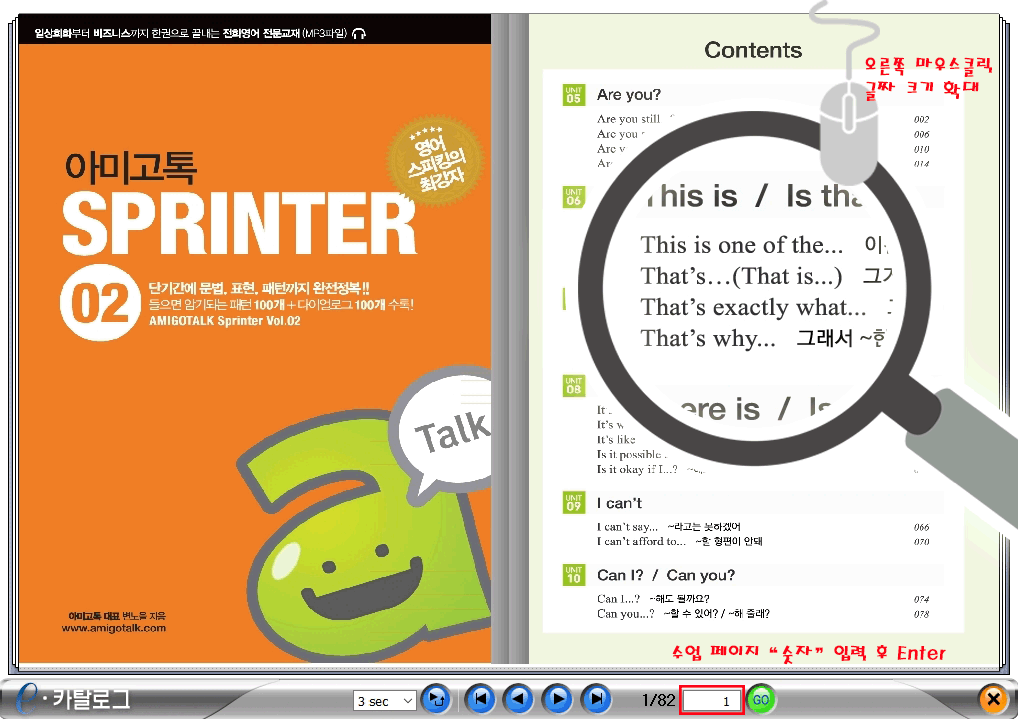Select the orange SPRINTER book cover page

tap(254, 338)
